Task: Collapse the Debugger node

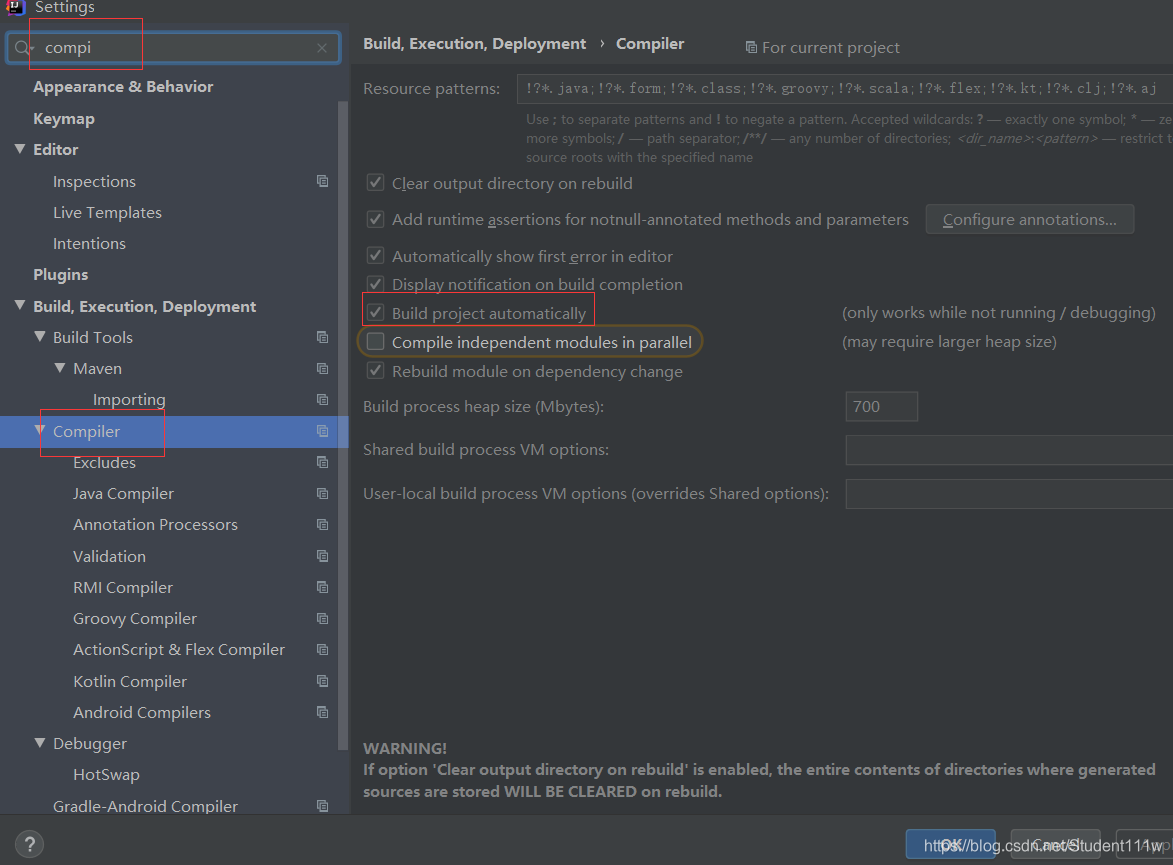Action: click(40, 742)
